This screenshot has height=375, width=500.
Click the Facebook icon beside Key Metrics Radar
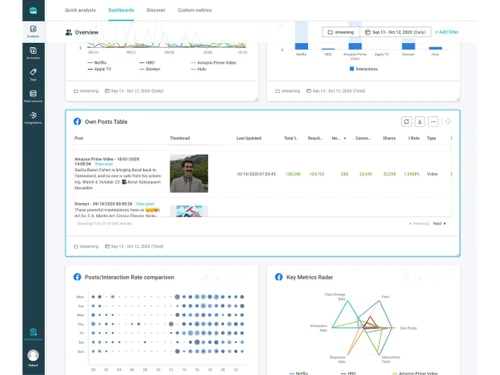click(279, 277)
